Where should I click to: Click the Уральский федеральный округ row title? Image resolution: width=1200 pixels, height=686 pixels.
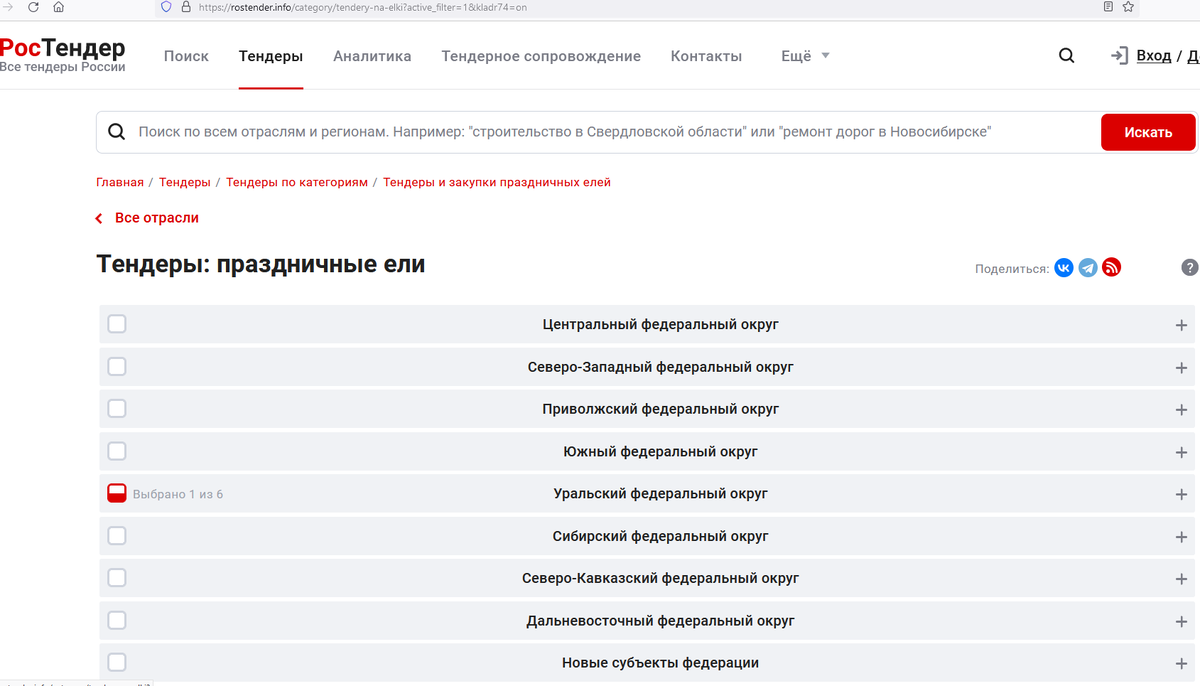coord(661,494)
